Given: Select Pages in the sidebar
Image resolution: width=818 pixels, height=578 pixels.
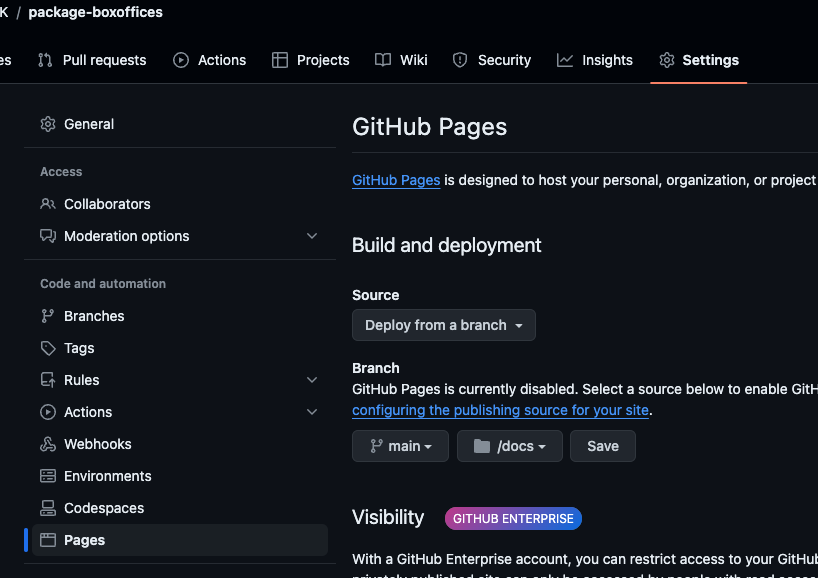Looking at the screenshot, I should point(180,540).
